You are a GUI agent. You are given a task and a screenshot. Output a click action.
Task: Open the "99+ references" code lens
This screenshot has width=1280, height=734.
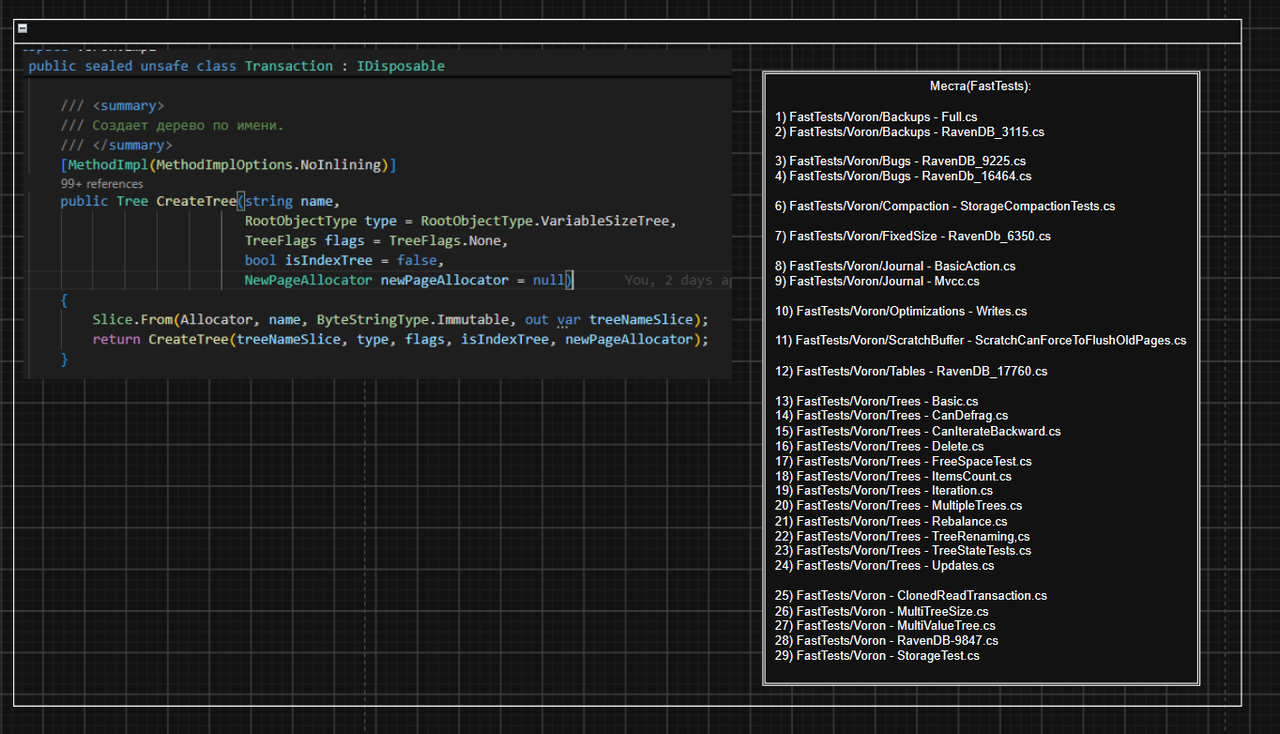pyautogui.click(x=102, y=184)
